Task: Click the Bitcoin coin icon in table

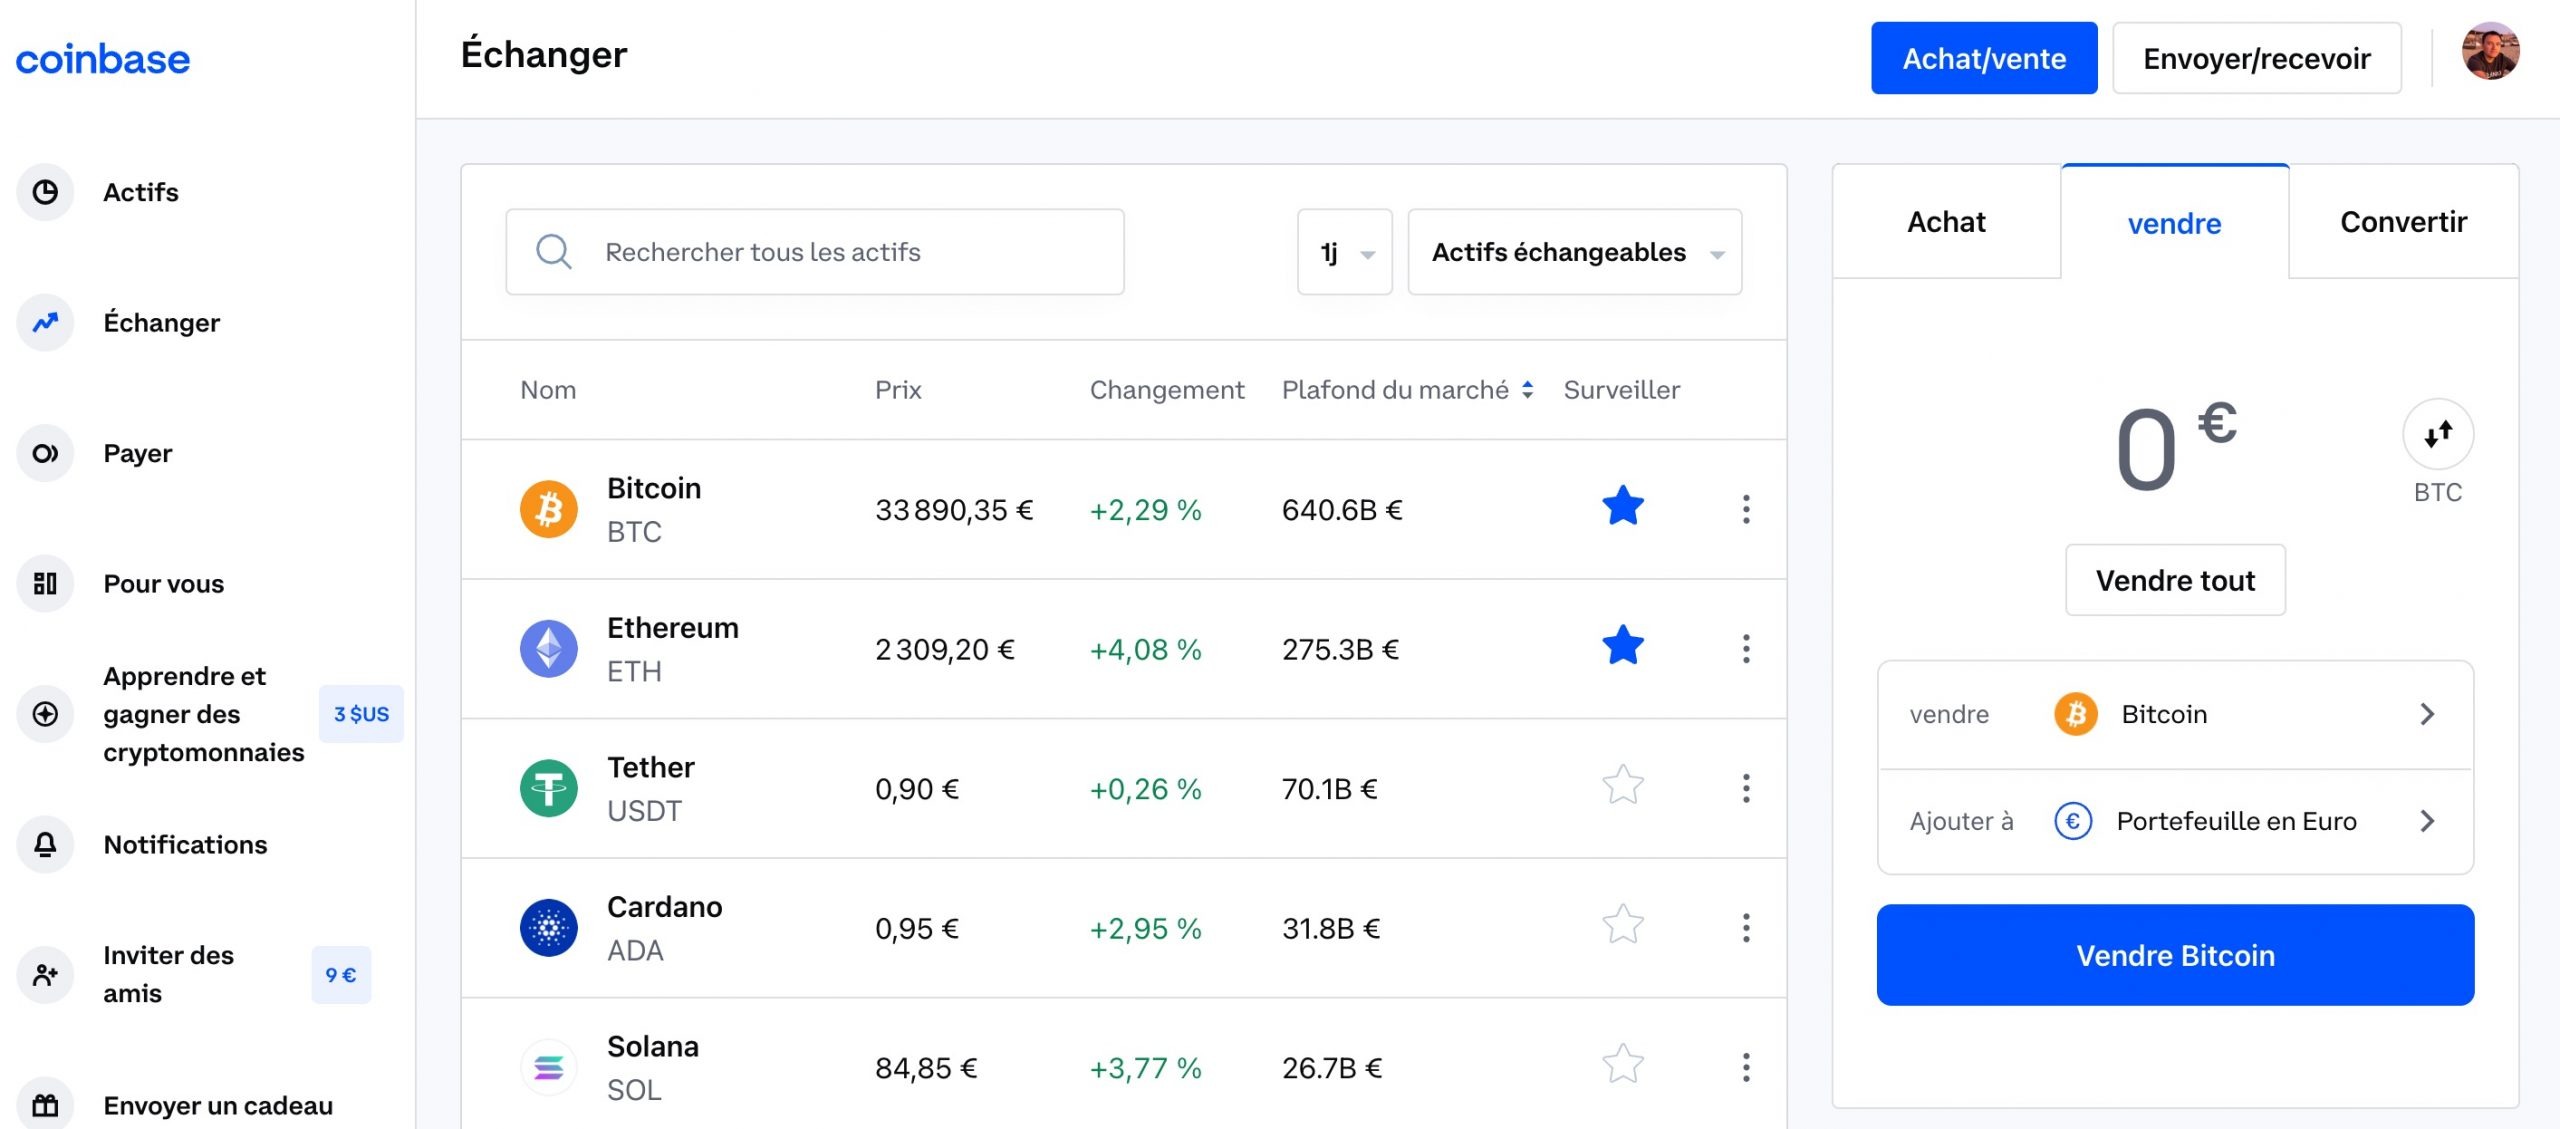Action: pos(548,509)
